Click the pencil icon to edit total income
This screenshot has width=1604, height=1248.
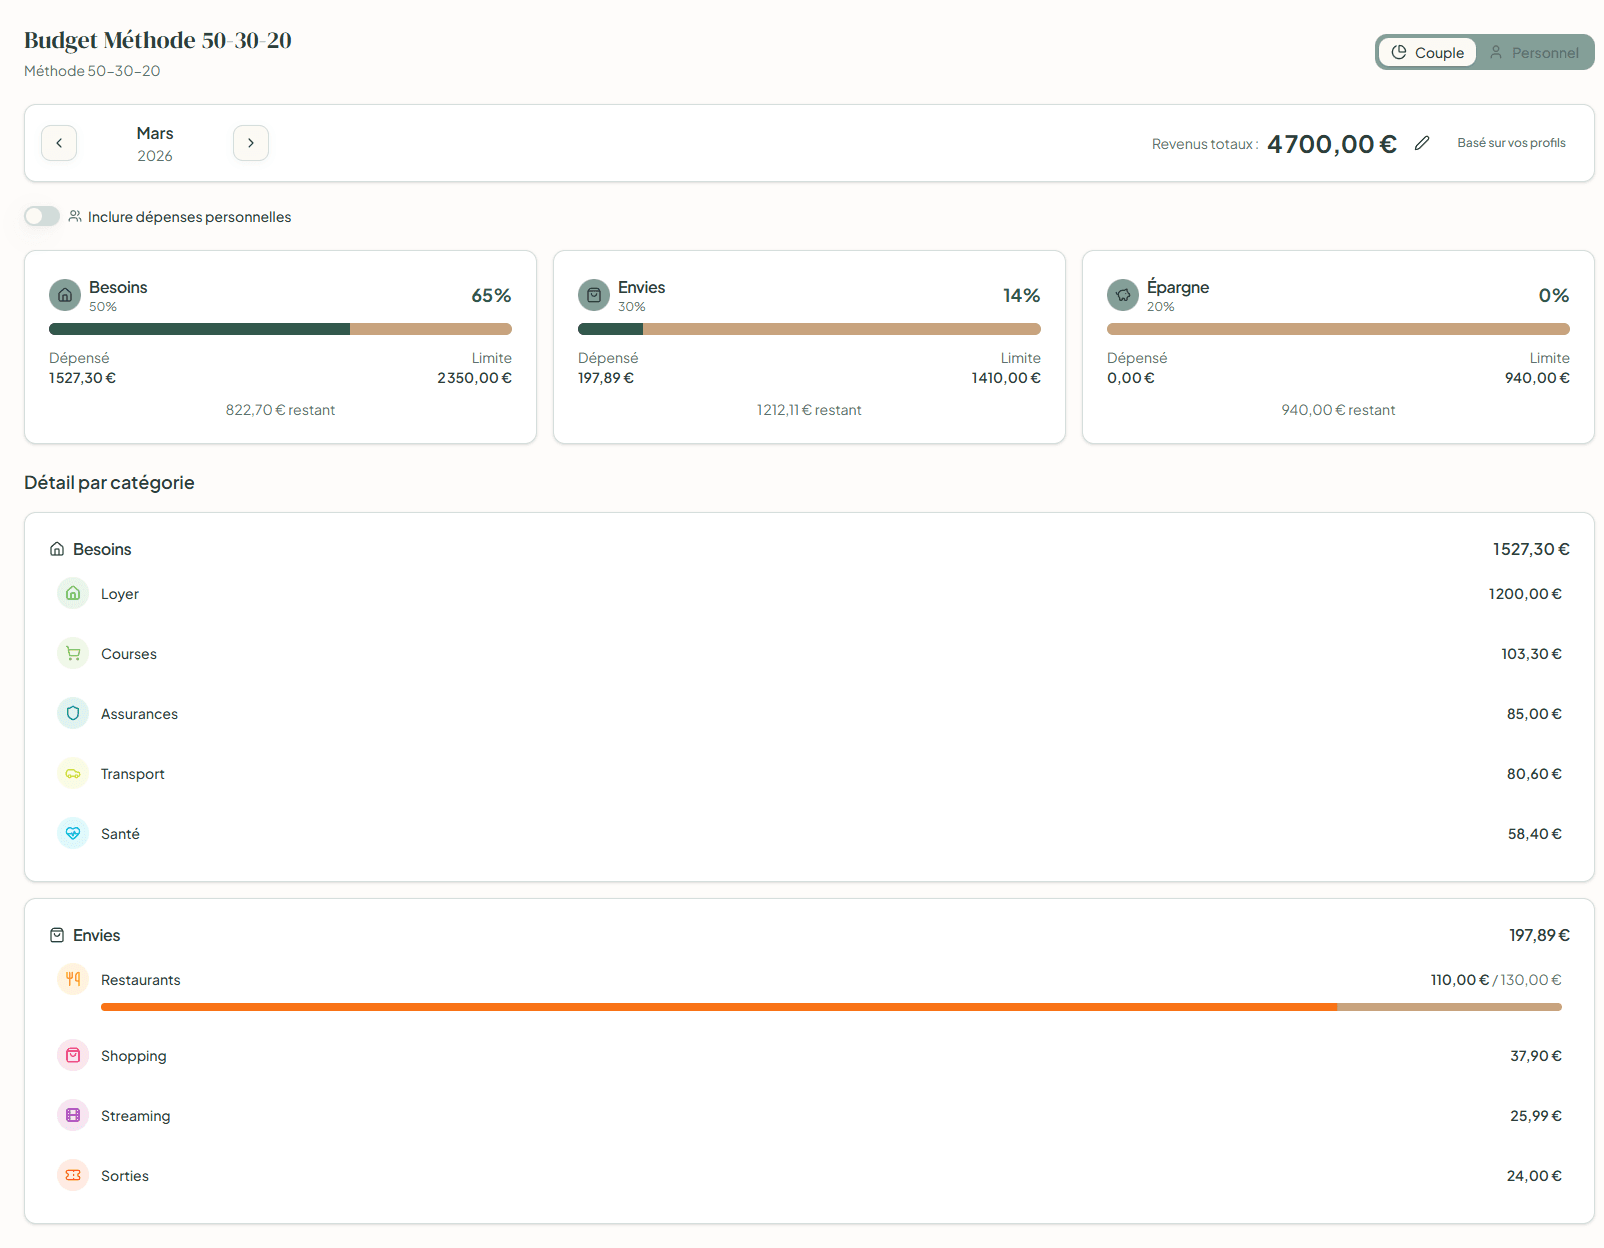1421,144
